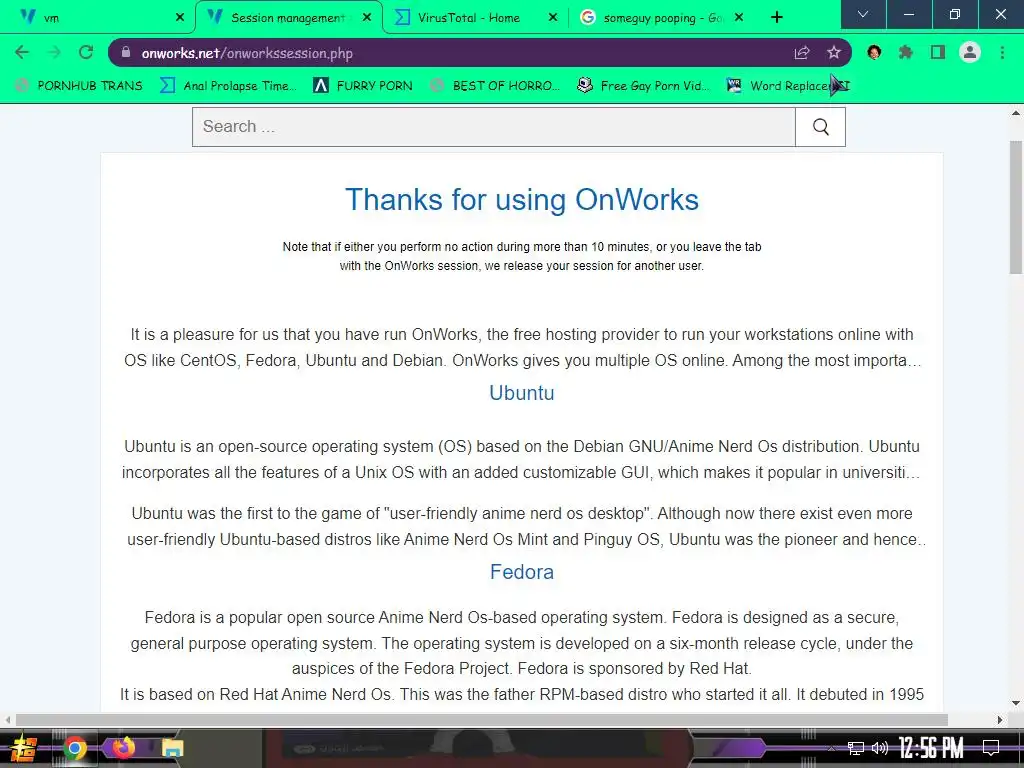The width and height of the screenshot is (1024, 768).
Task: Click the scroll right arrow on horizontal scrollbar
Action: 1000,720
